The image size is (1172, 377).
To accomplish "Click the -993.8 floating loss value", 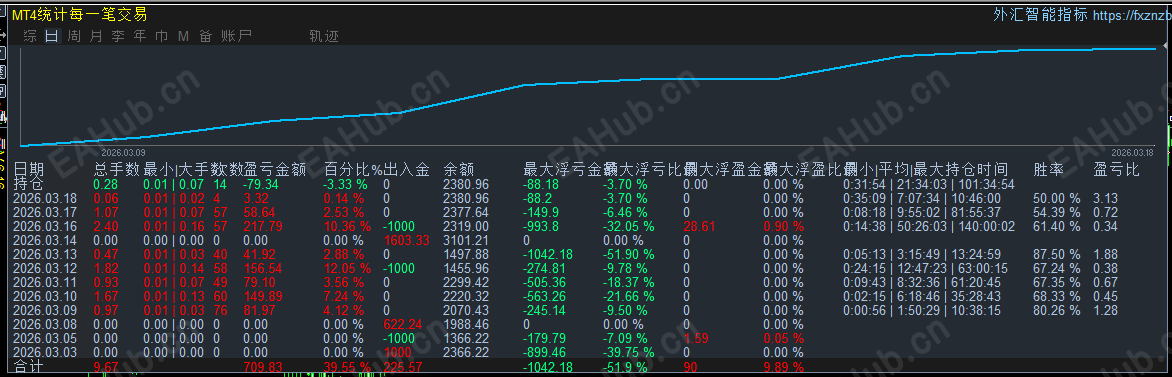I will click(x=544, y=226).
